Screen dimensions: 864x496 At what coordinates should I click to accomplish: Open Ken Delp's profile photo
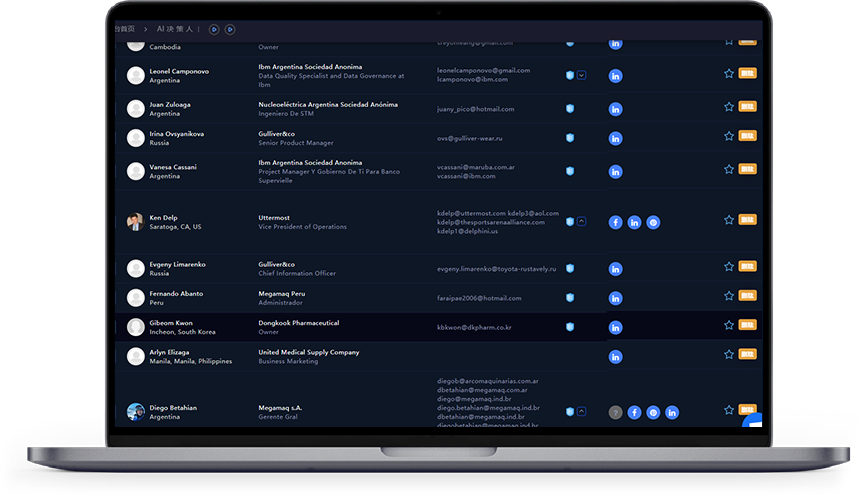click(x=135, y=222)
